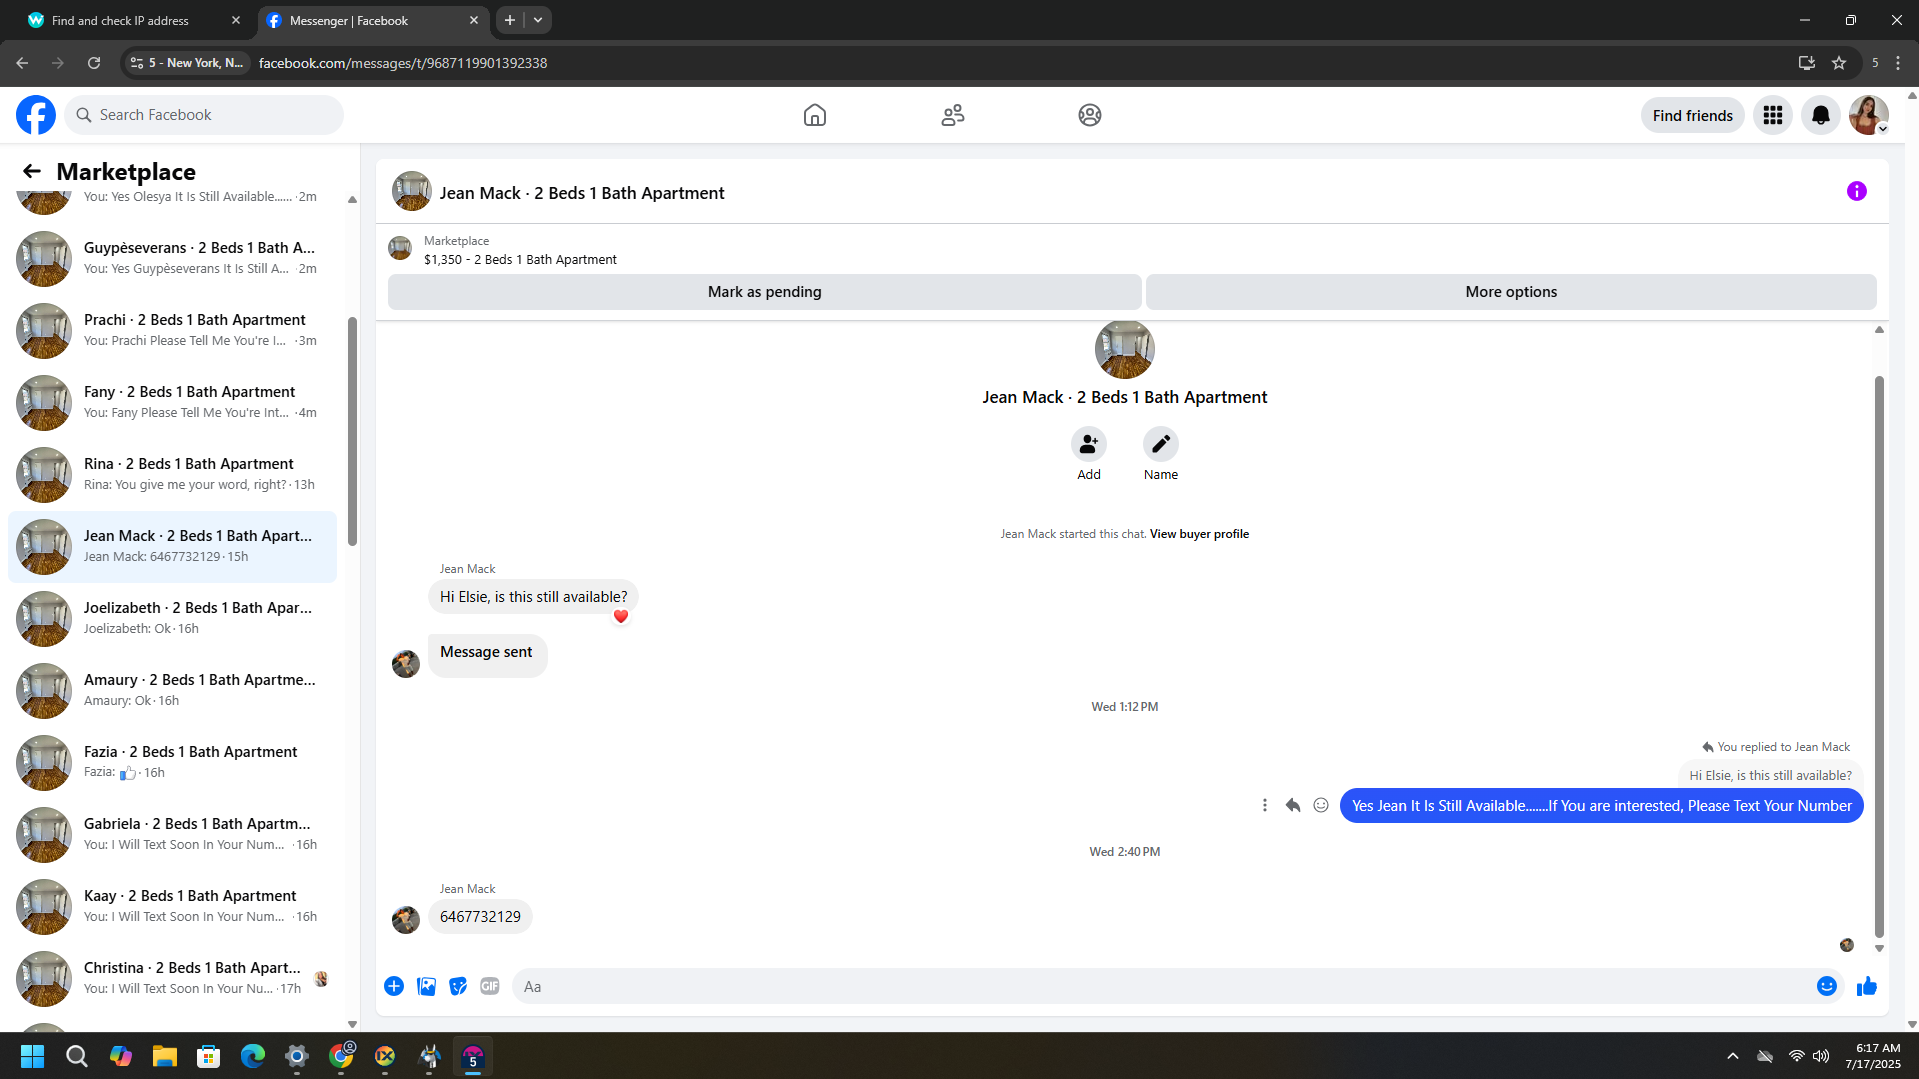Viewport: 1919px width, 1079px height.
Task: Click the conversation list scrollbar
Action: 352,430
